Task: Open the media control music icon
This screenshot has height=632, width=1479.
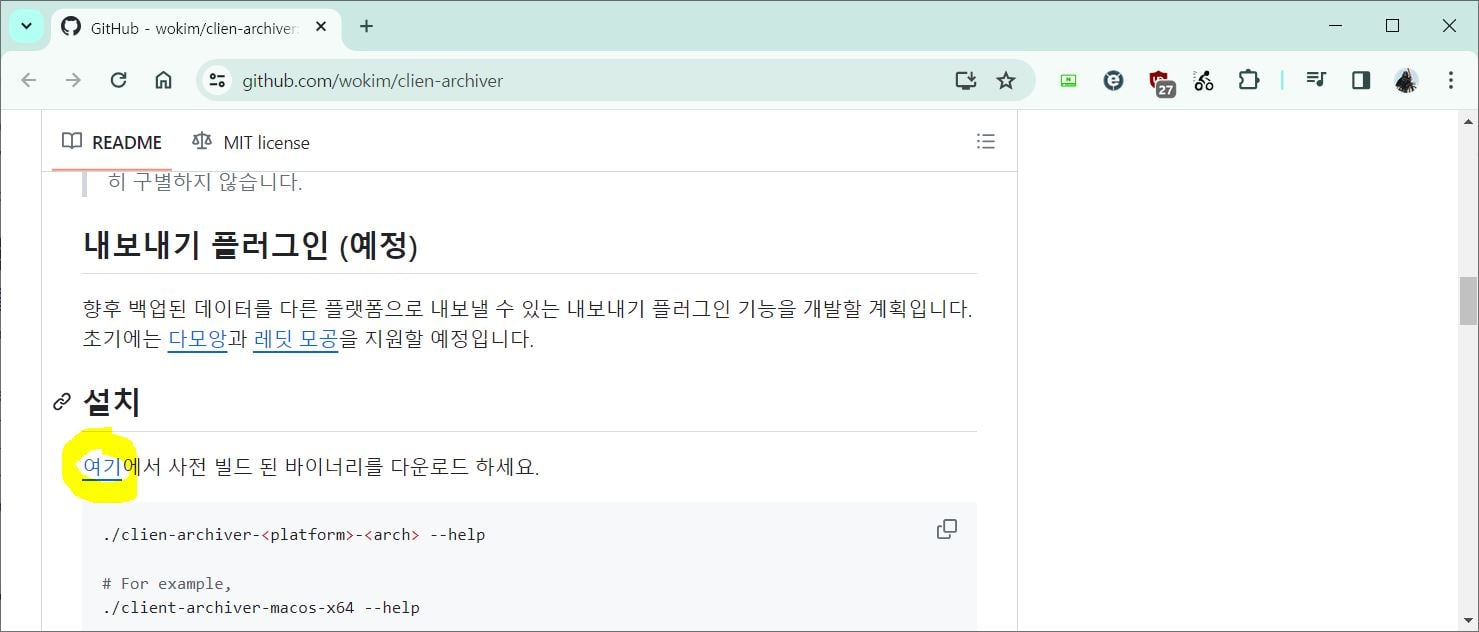Action: [x=1316, y=81]
